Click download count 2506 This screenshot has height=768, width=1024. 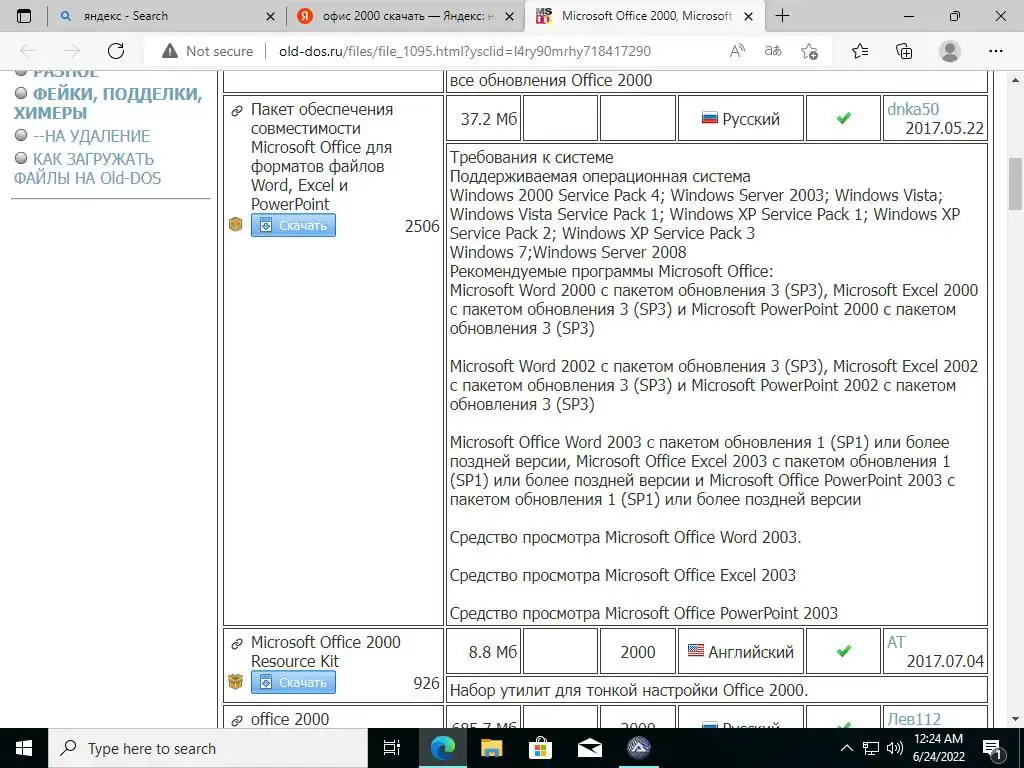pos(422,226)
